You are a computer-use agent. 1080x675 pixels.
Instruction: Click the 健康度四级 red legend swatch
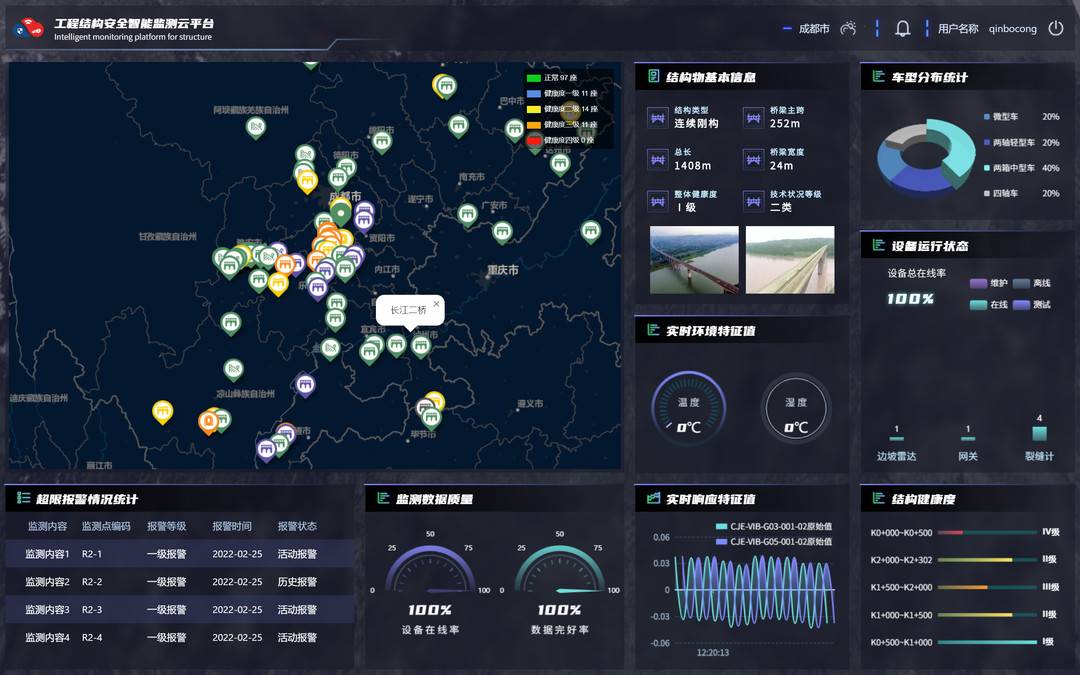[x=534, y=140]
